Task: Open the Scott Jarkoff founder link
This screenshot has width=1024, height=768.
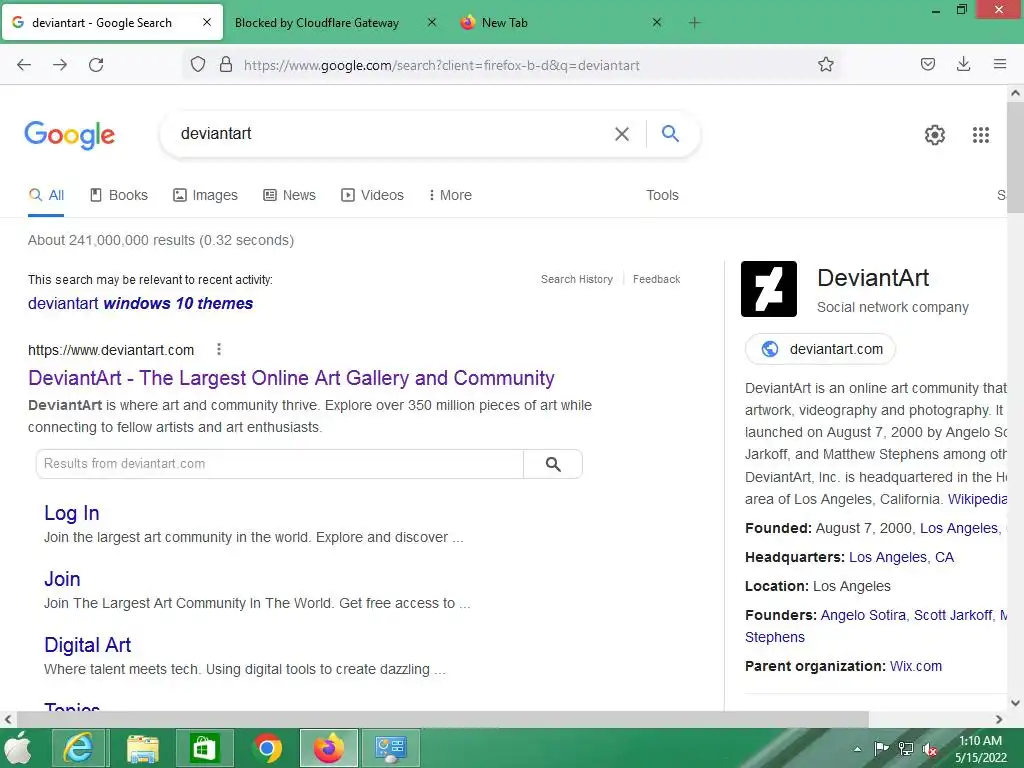Action: (953, 616)
